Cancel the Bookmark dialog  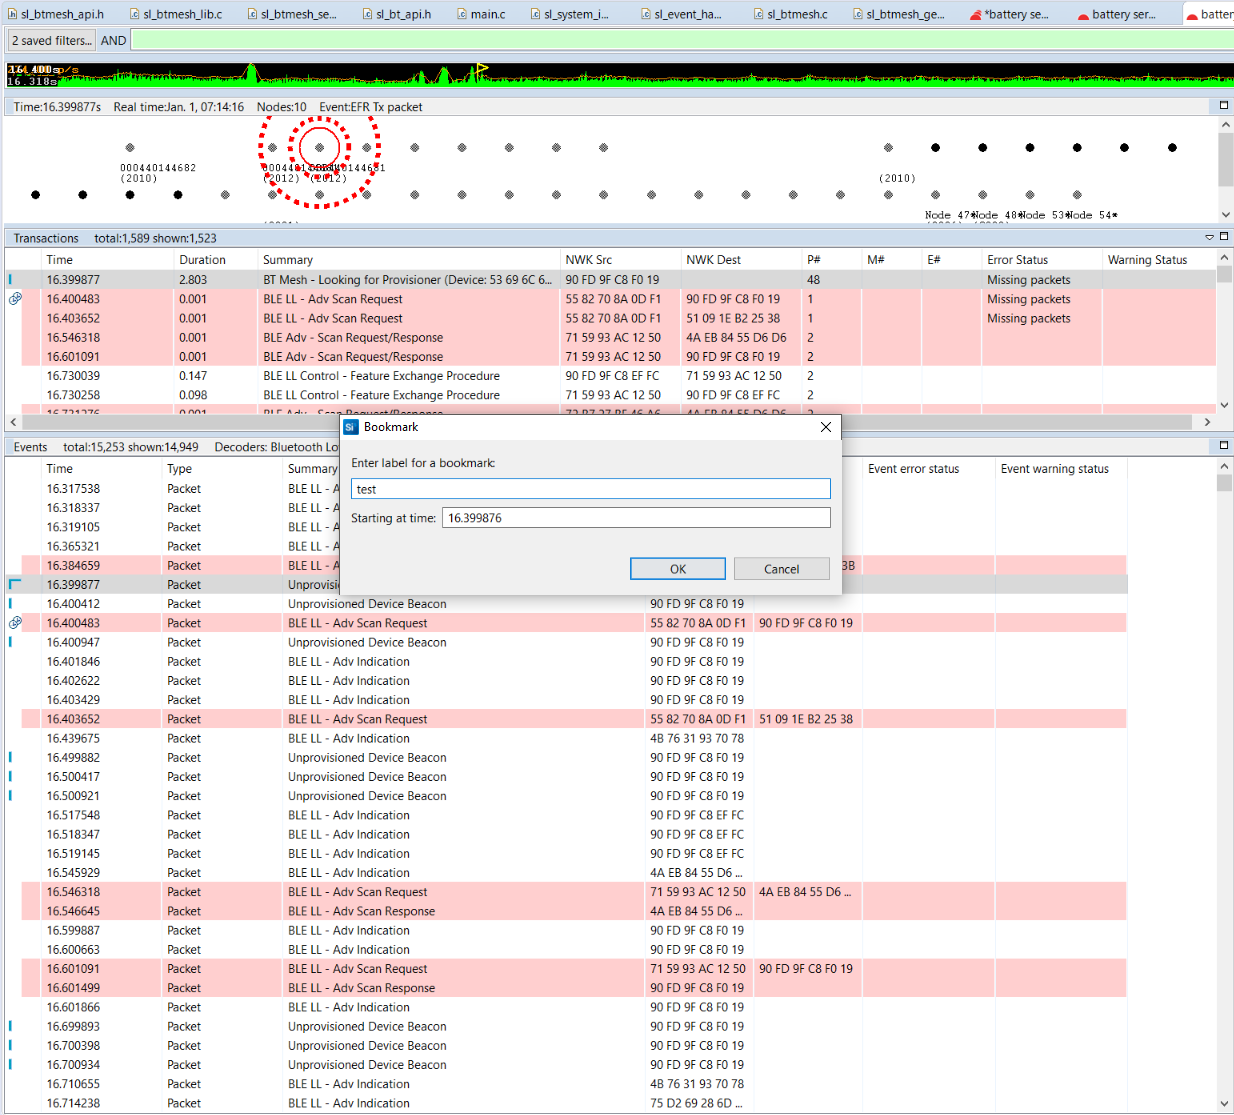[x=781, y=569]
